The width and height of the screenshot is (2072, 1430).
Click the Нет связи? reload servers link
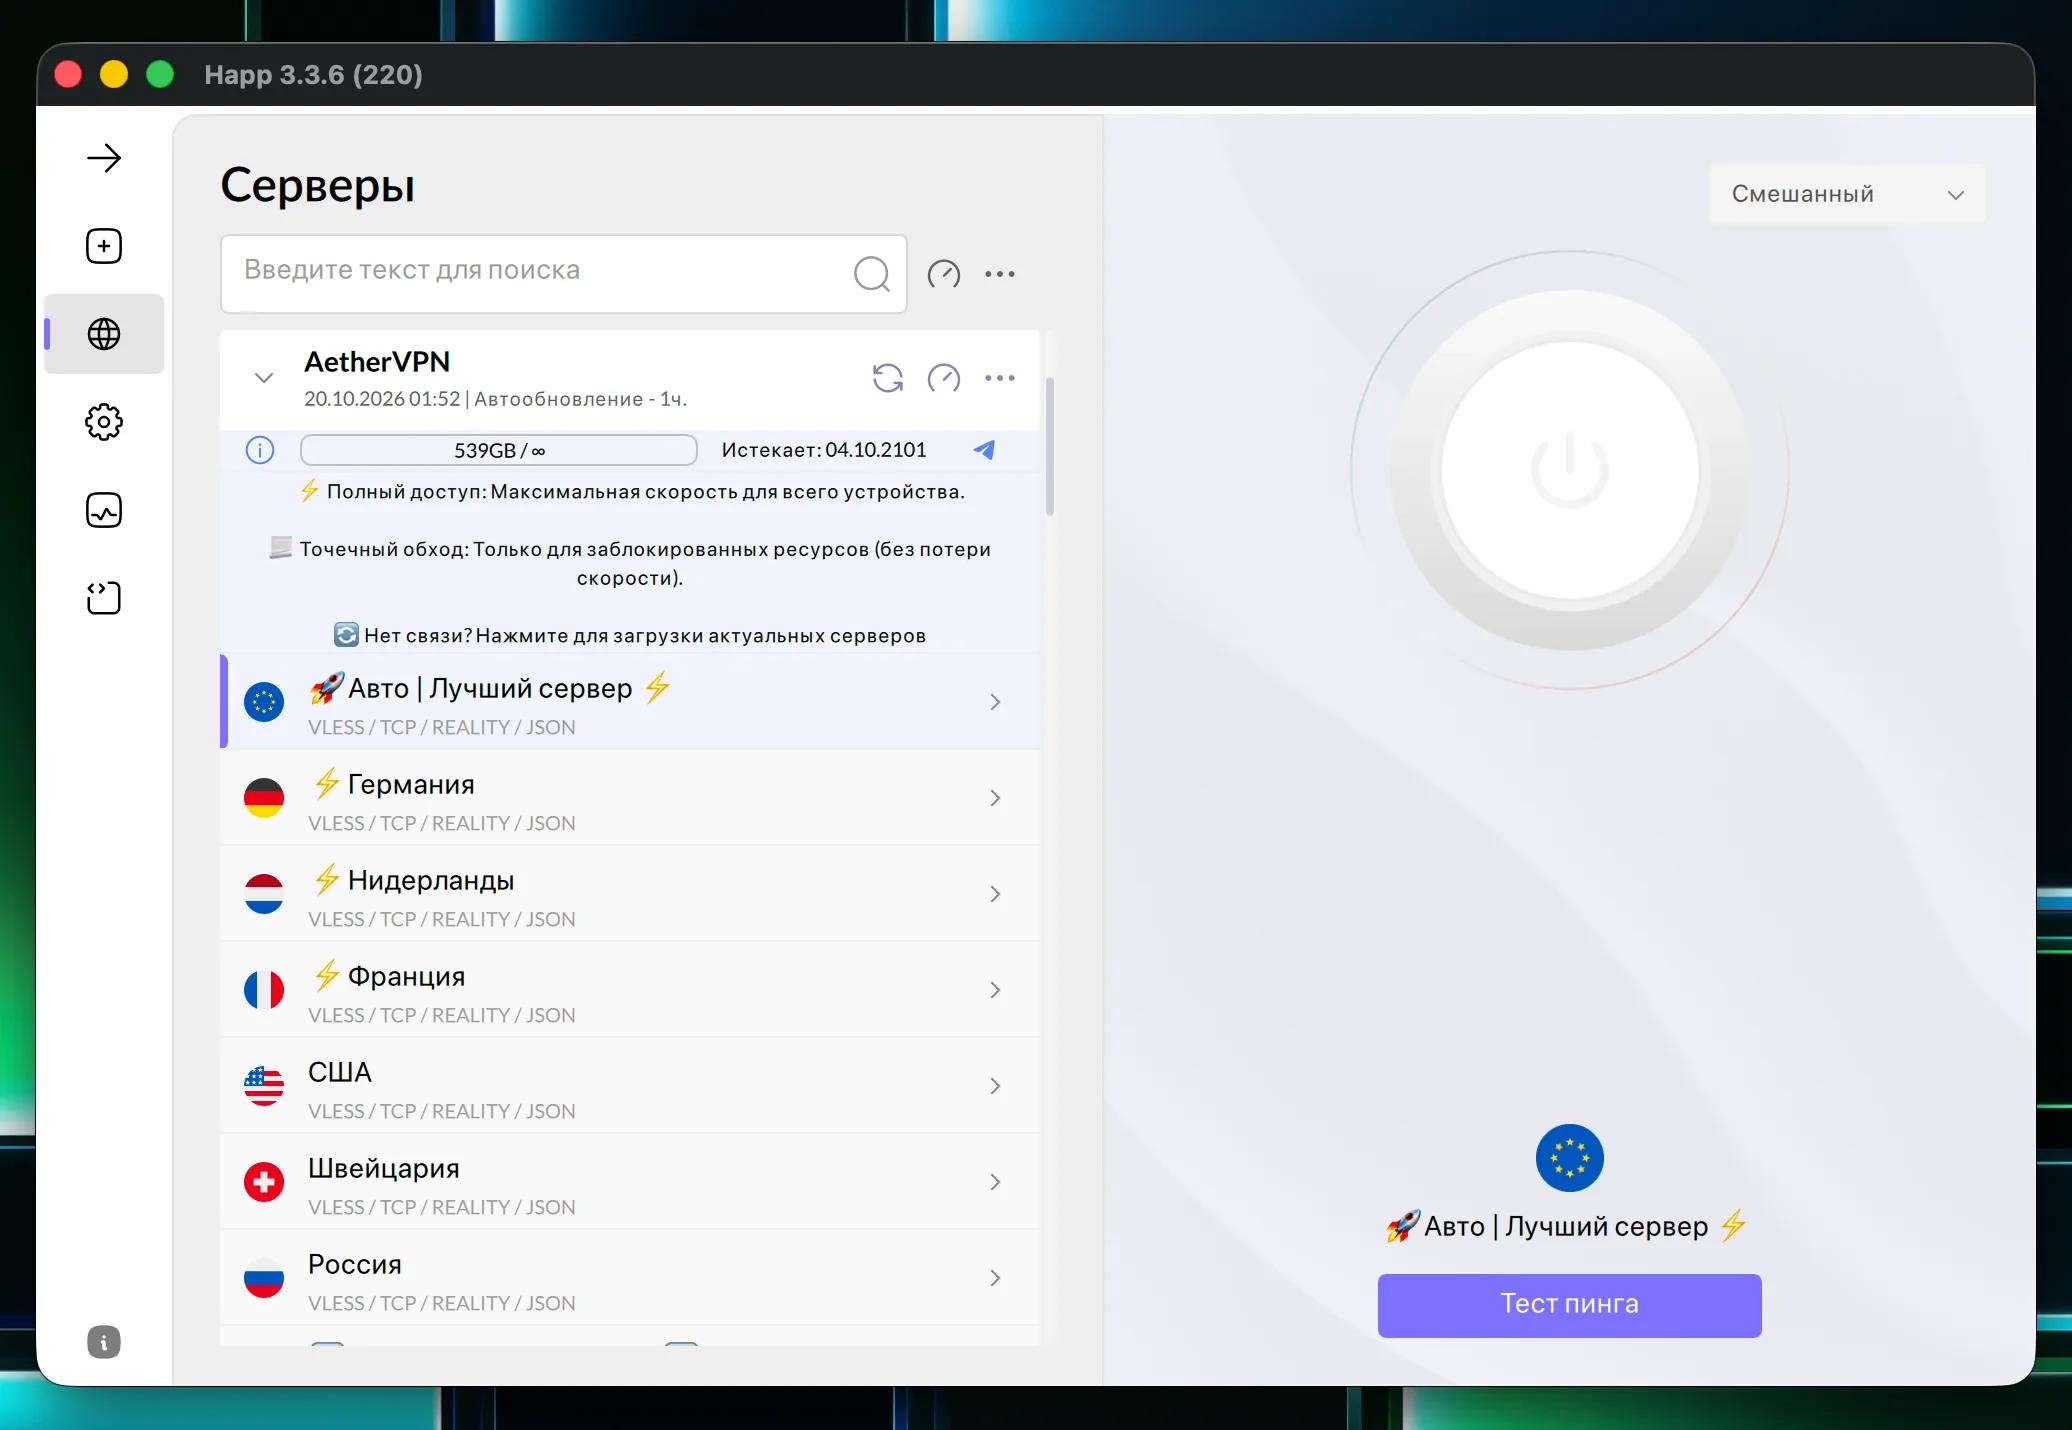pyautogui.click(x=630, y=635)
